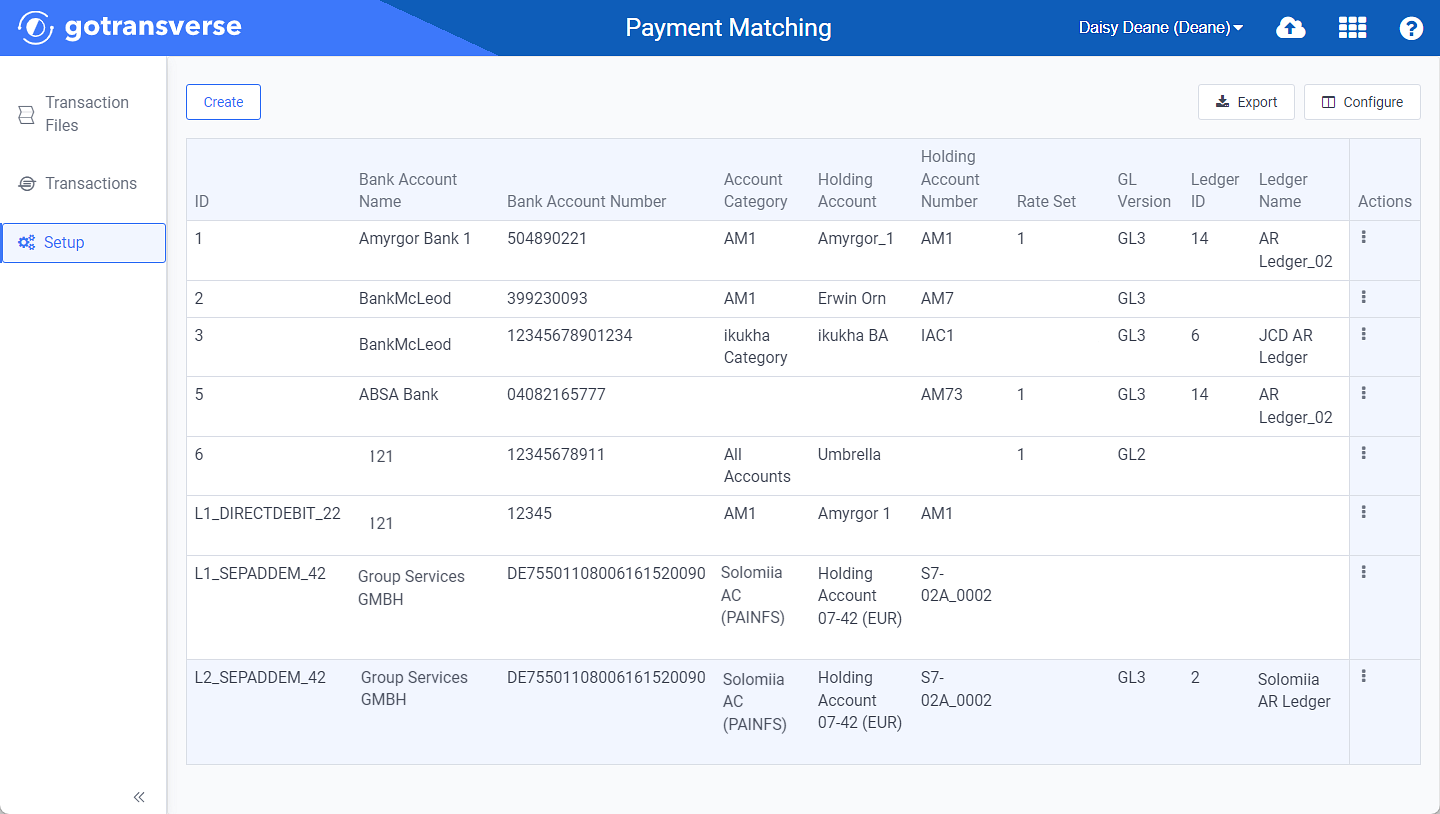Click the ID column header

202,201
